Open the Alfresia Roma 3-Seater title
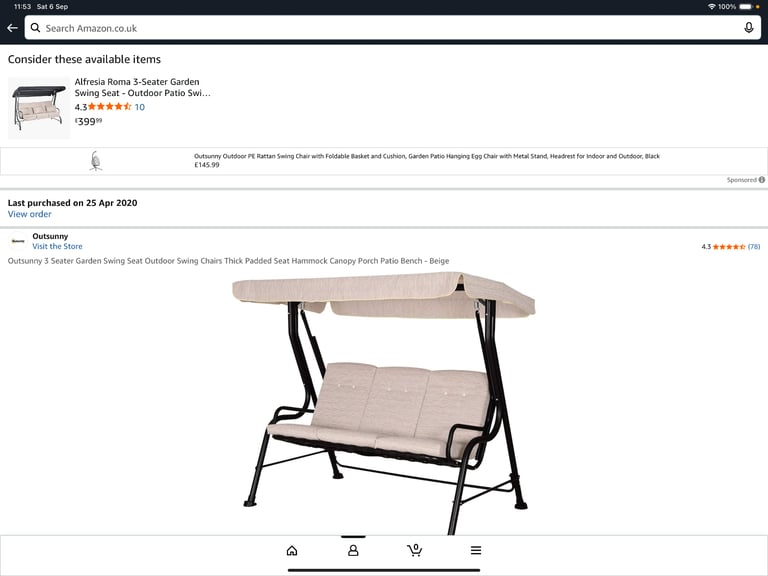 (x=143, y=87)
